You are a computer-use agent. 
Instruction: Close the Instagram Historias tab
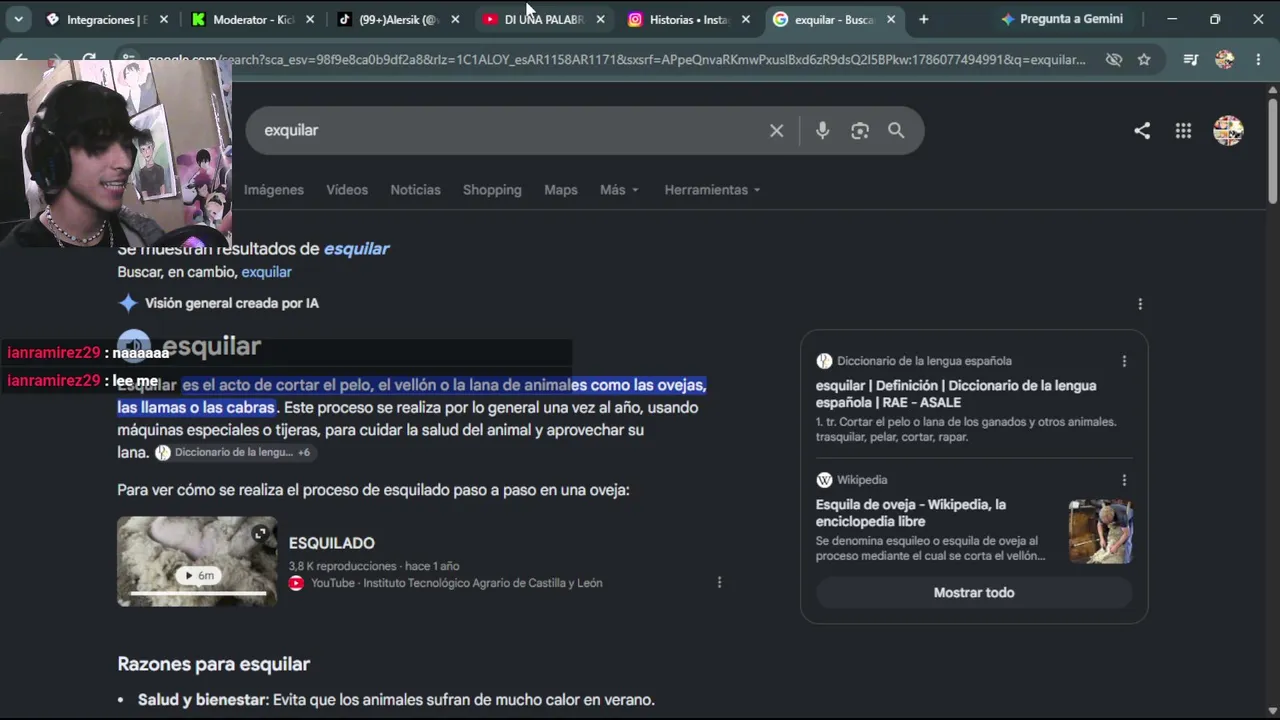(745, 19)
